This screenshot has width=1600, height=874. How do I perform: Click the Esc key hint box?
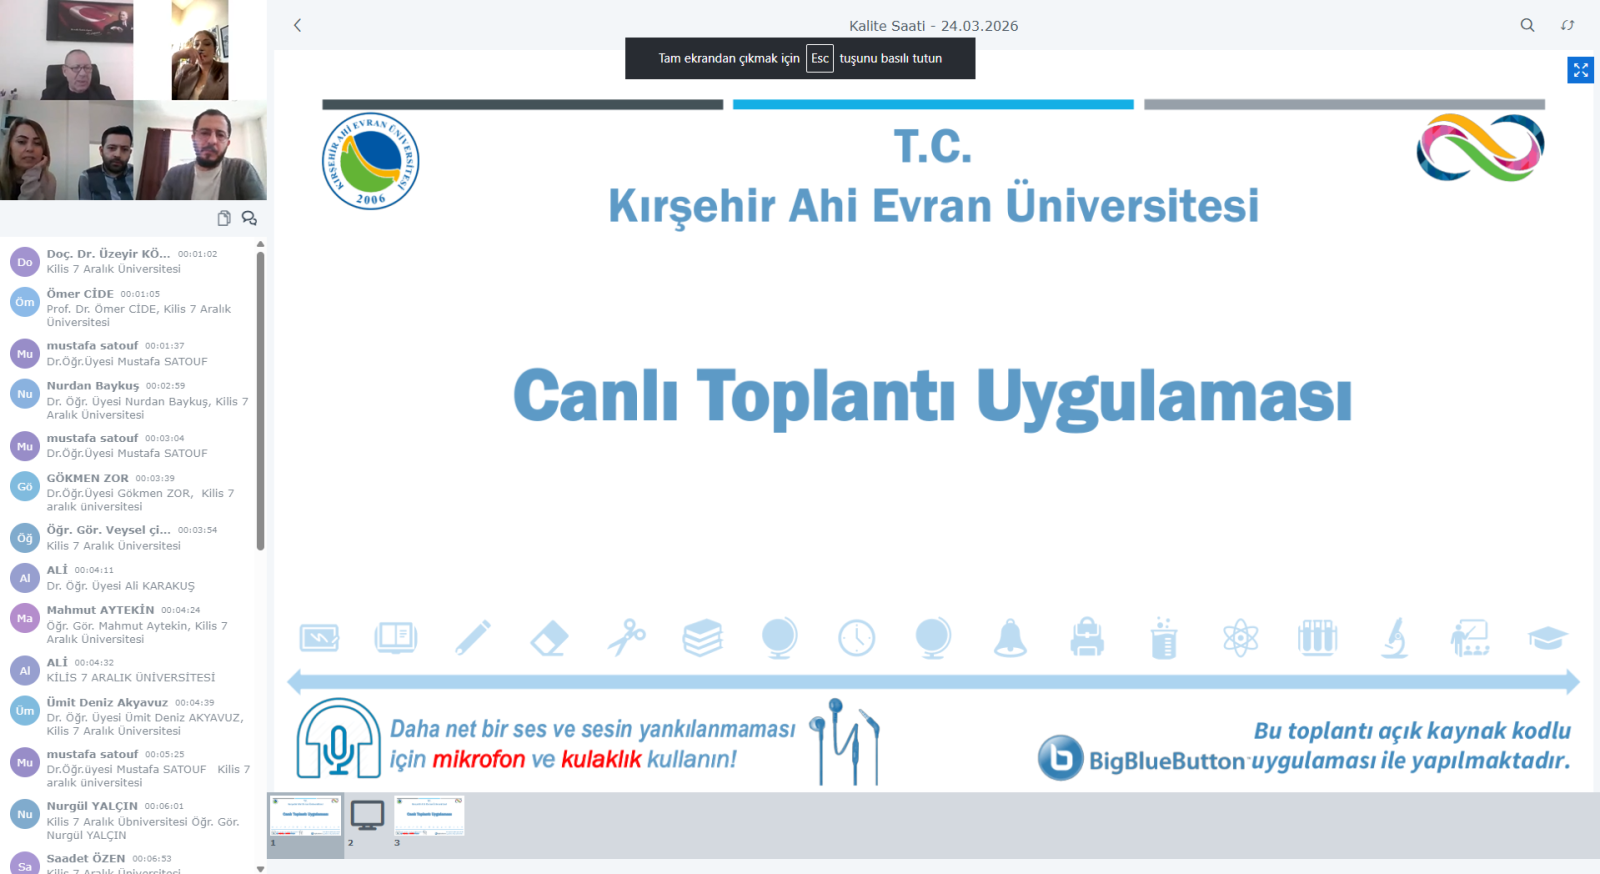coord(820,58)
